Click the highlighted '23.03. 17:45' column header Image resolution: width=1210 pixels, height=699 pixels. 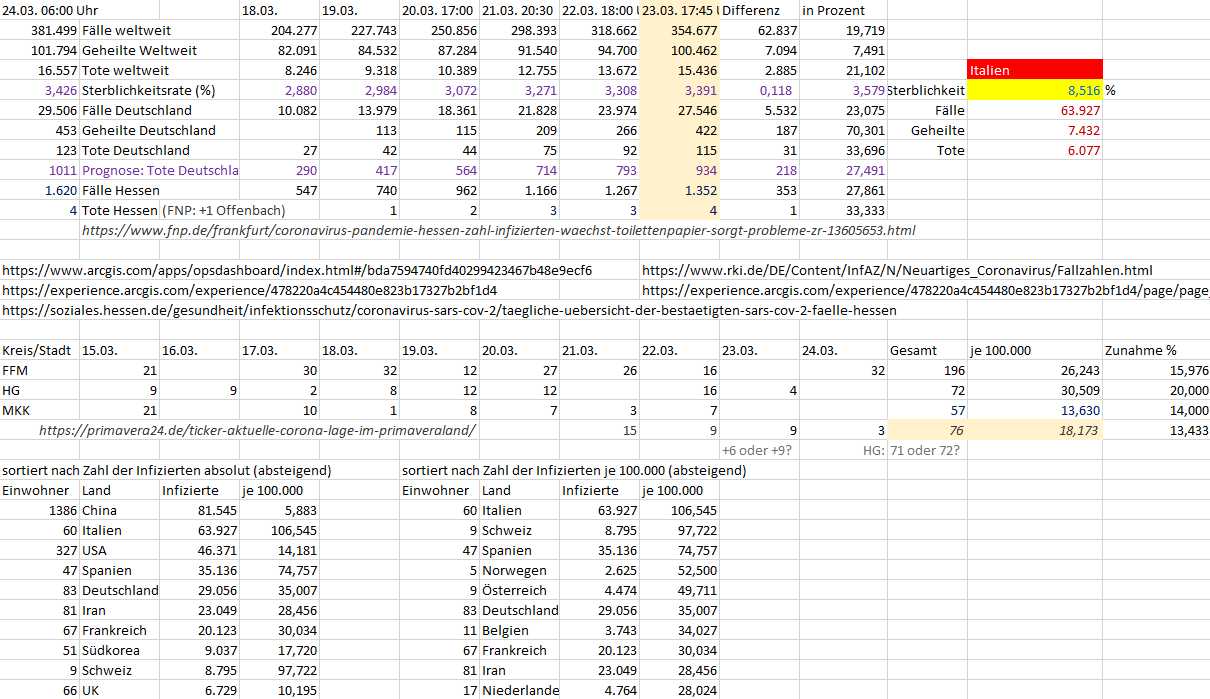680,10
